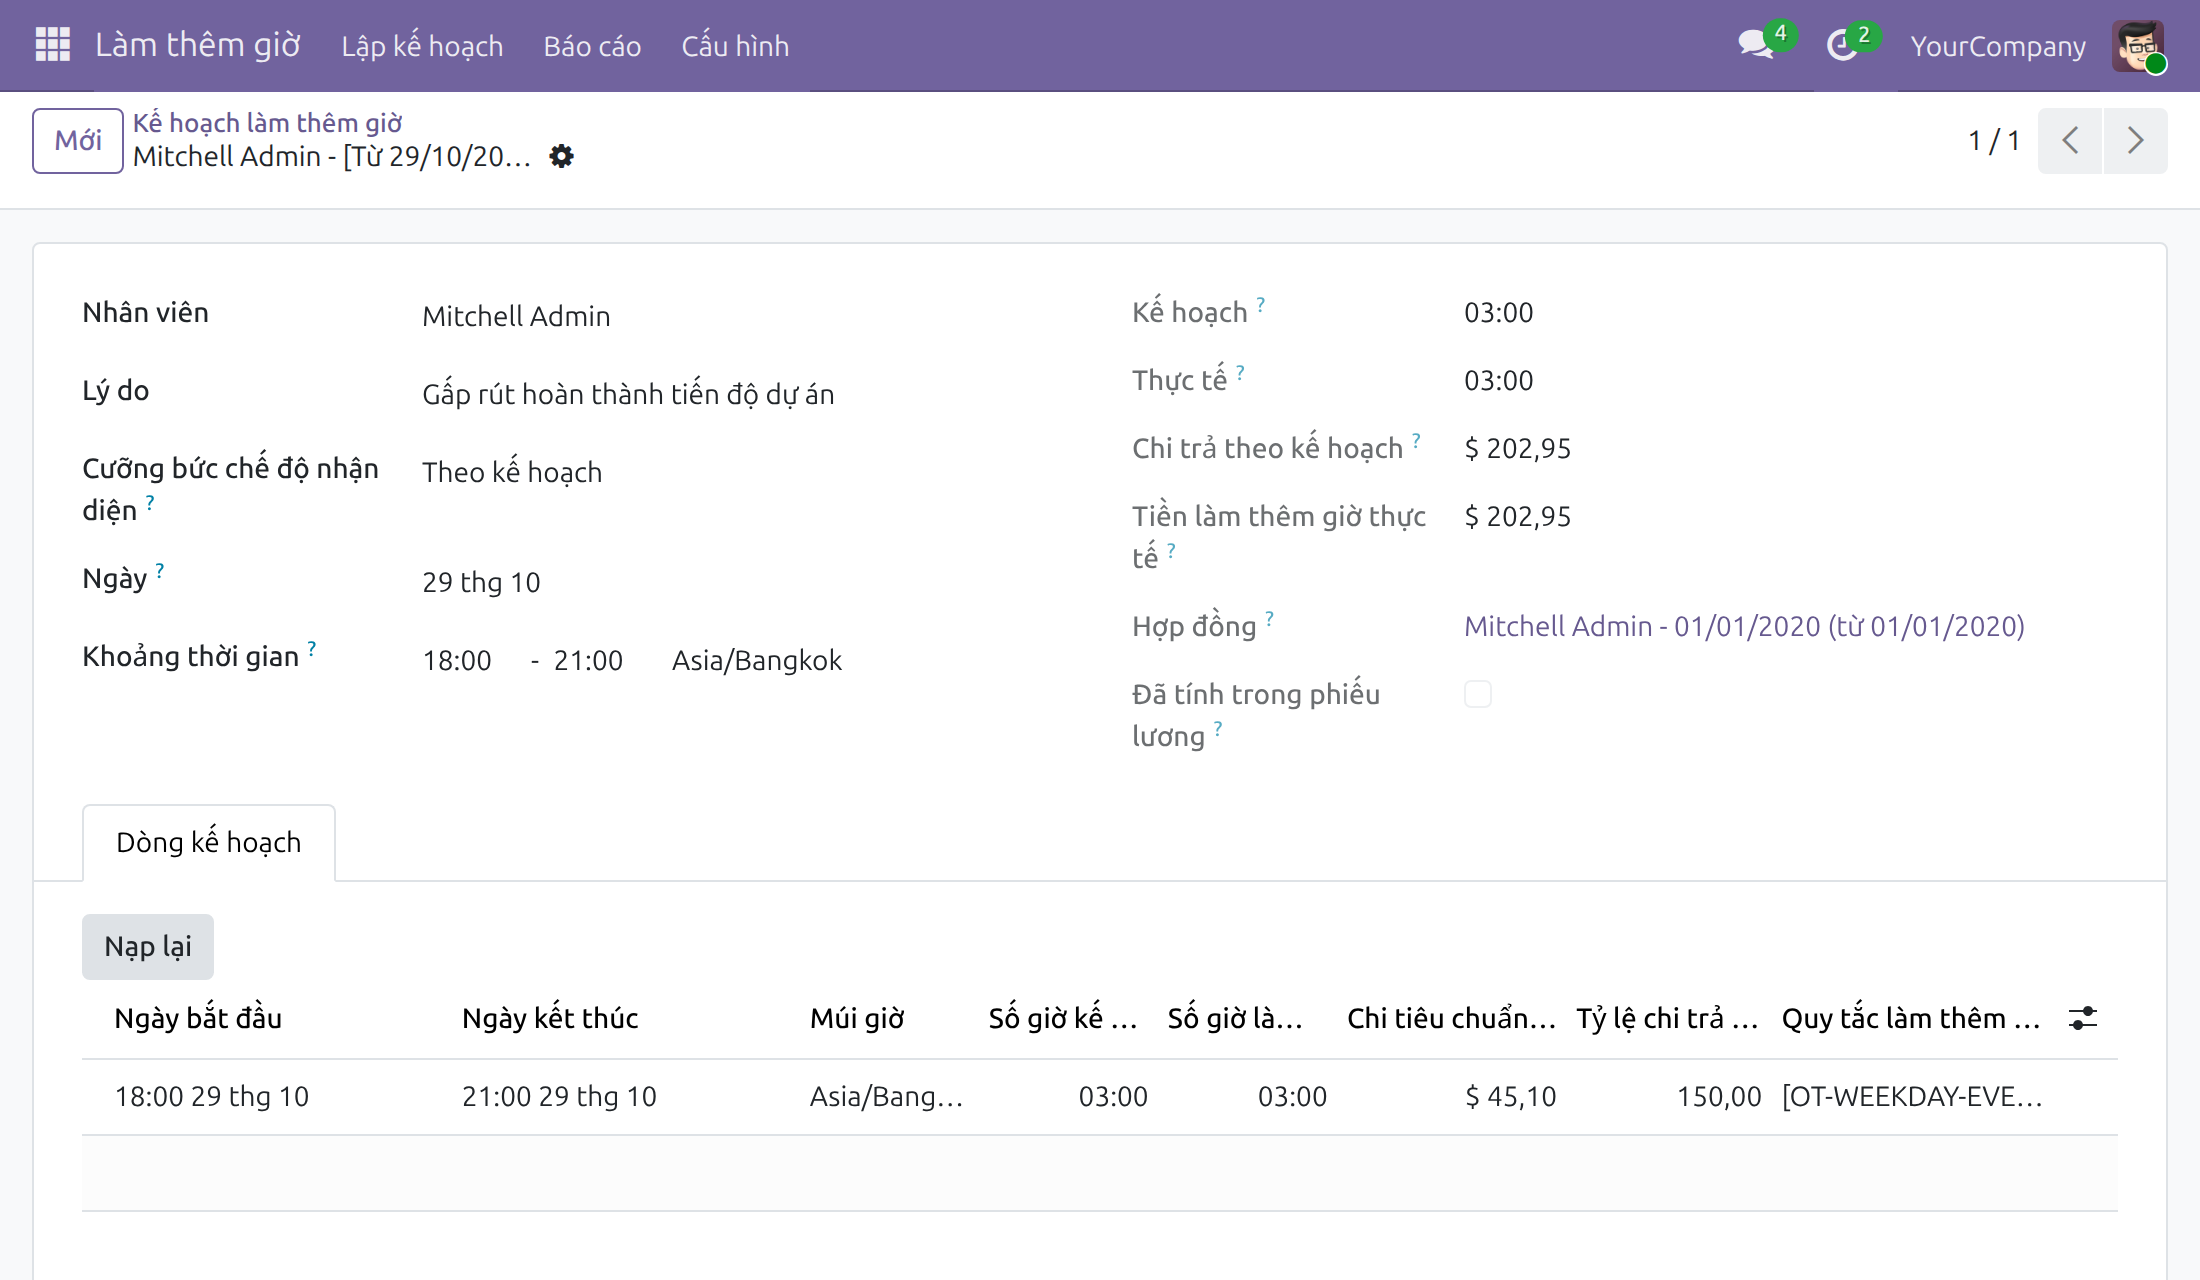
Task: Open the gear actions menu beside record title
Action: pyautogui.click(x=562, y=157)
